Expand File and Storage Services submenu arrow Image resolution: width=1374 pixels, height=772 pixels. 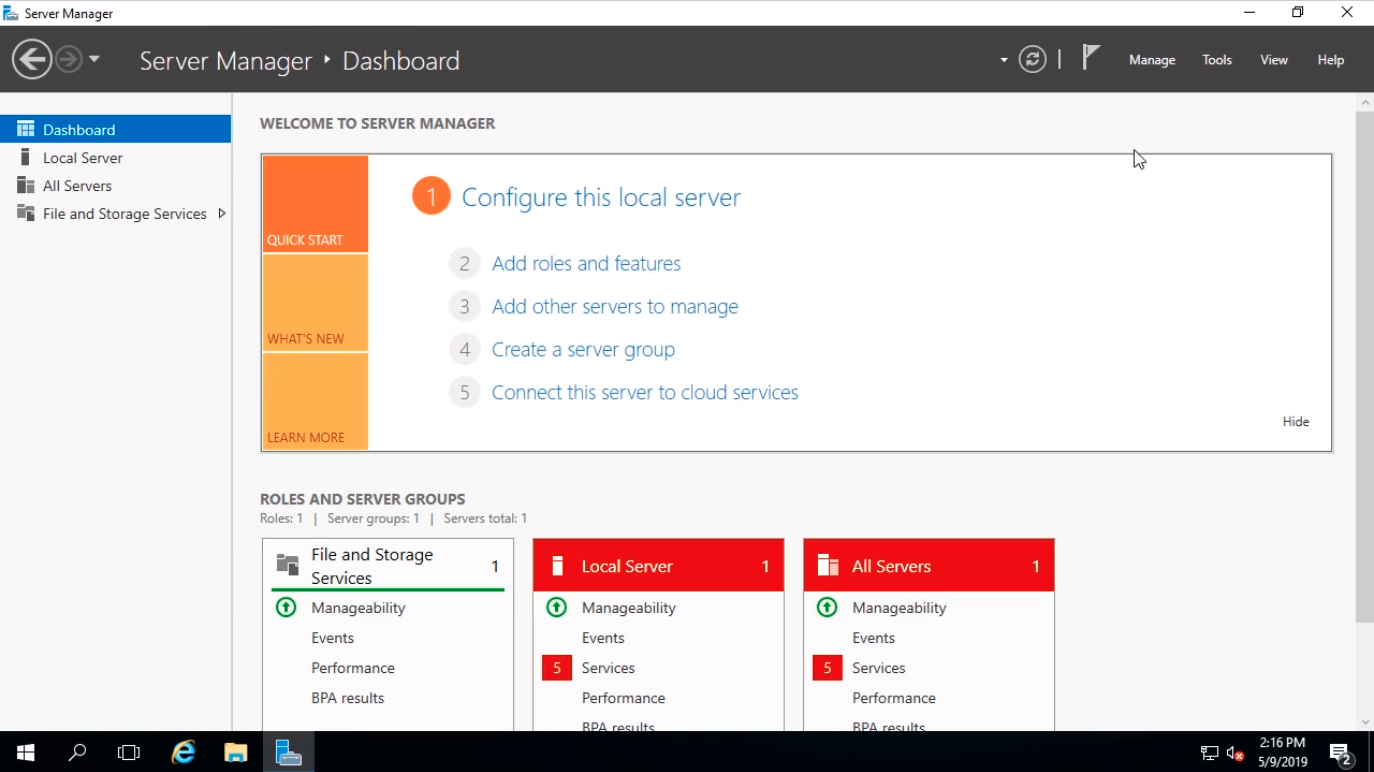click(221, 214)
